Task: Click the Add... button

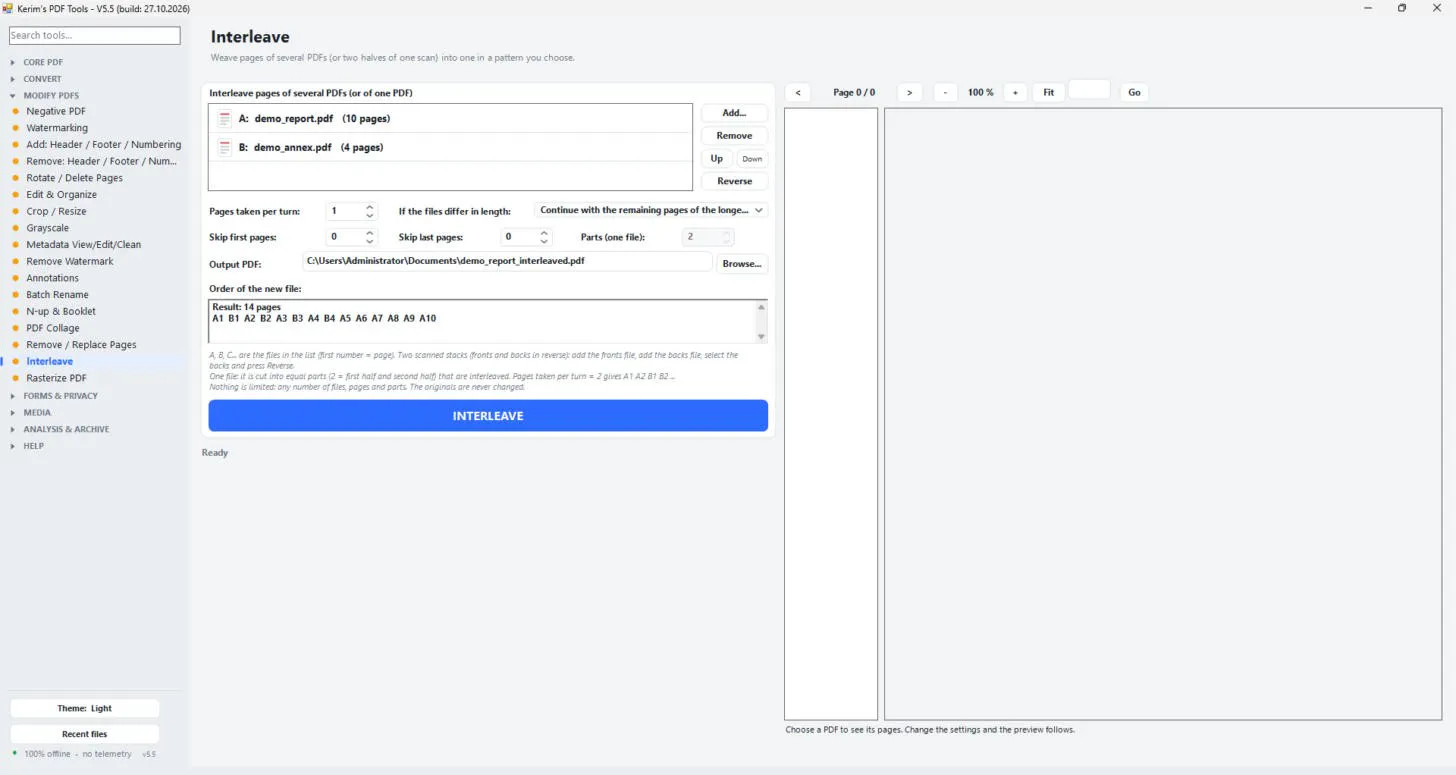Action: click(734, 113)
